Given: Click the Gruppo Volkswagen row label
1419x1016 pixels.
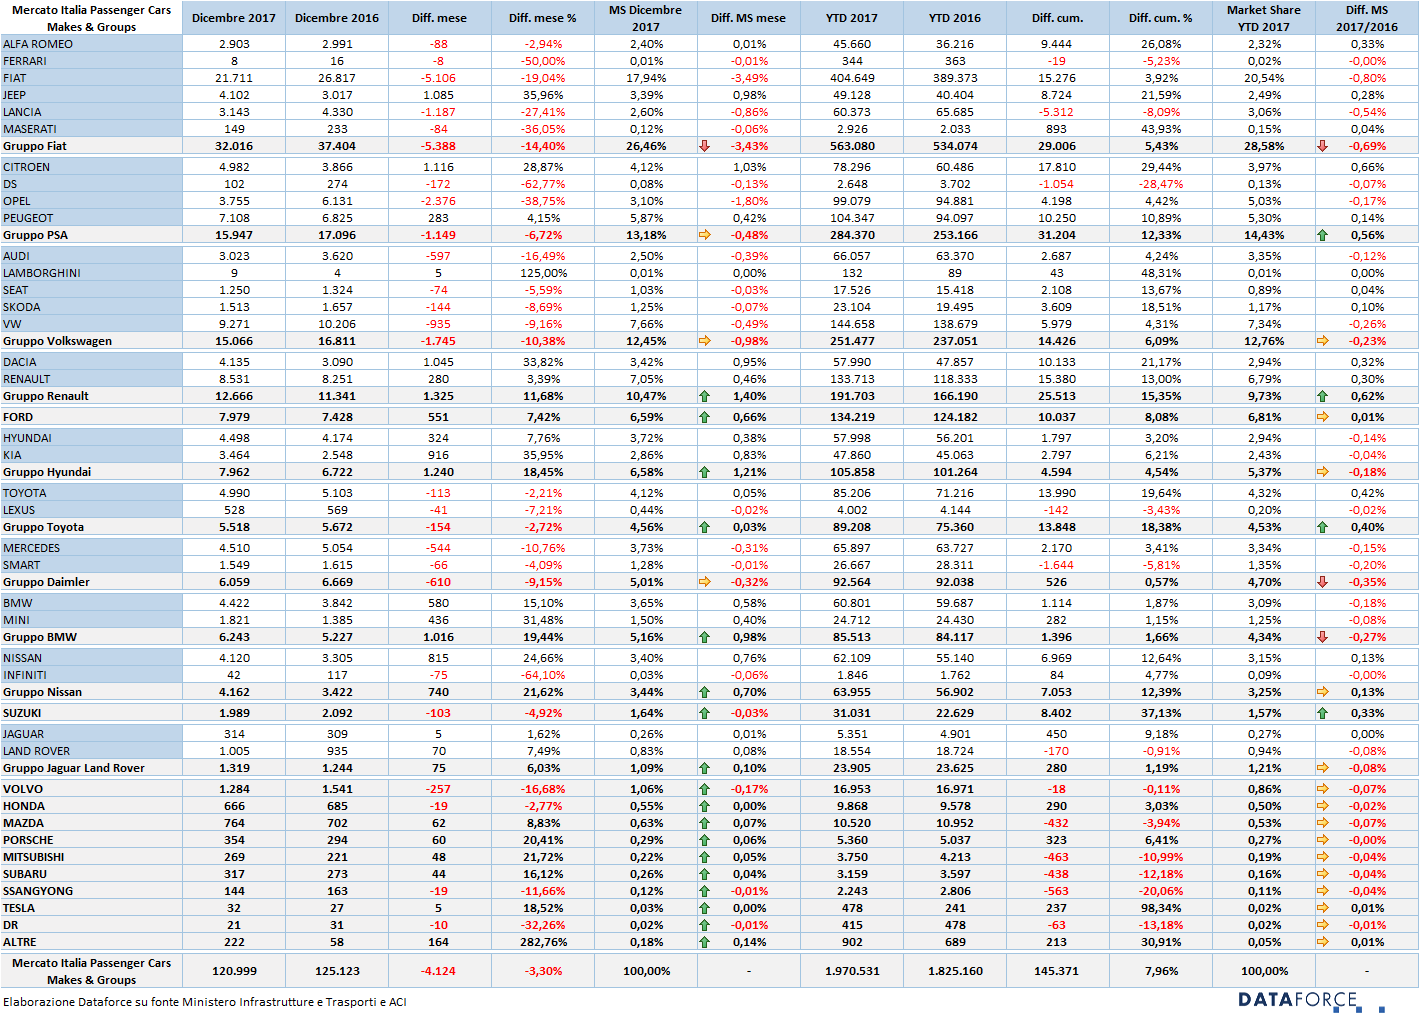Looking at the screenshot, I should (x=57, y=341).
